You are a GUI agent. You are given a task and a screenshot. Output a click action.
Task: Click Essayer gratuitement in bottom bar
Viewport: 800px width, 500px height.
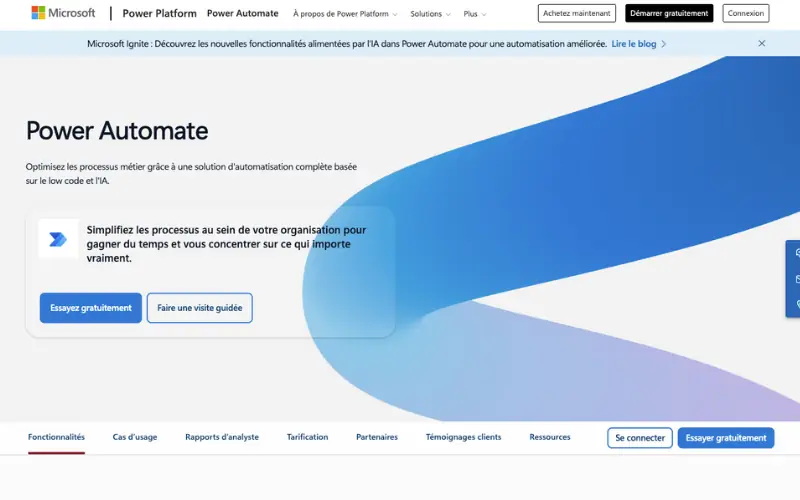click(726, 438)
